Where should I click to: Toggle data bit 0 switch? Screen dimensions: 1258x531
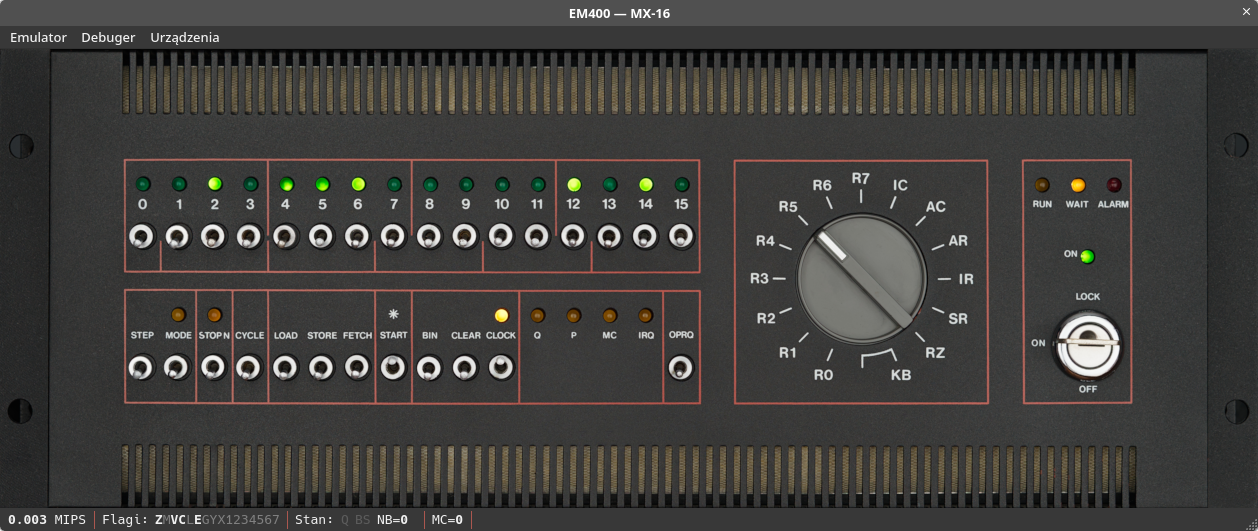pyautogui.click(x=142, y=237)
